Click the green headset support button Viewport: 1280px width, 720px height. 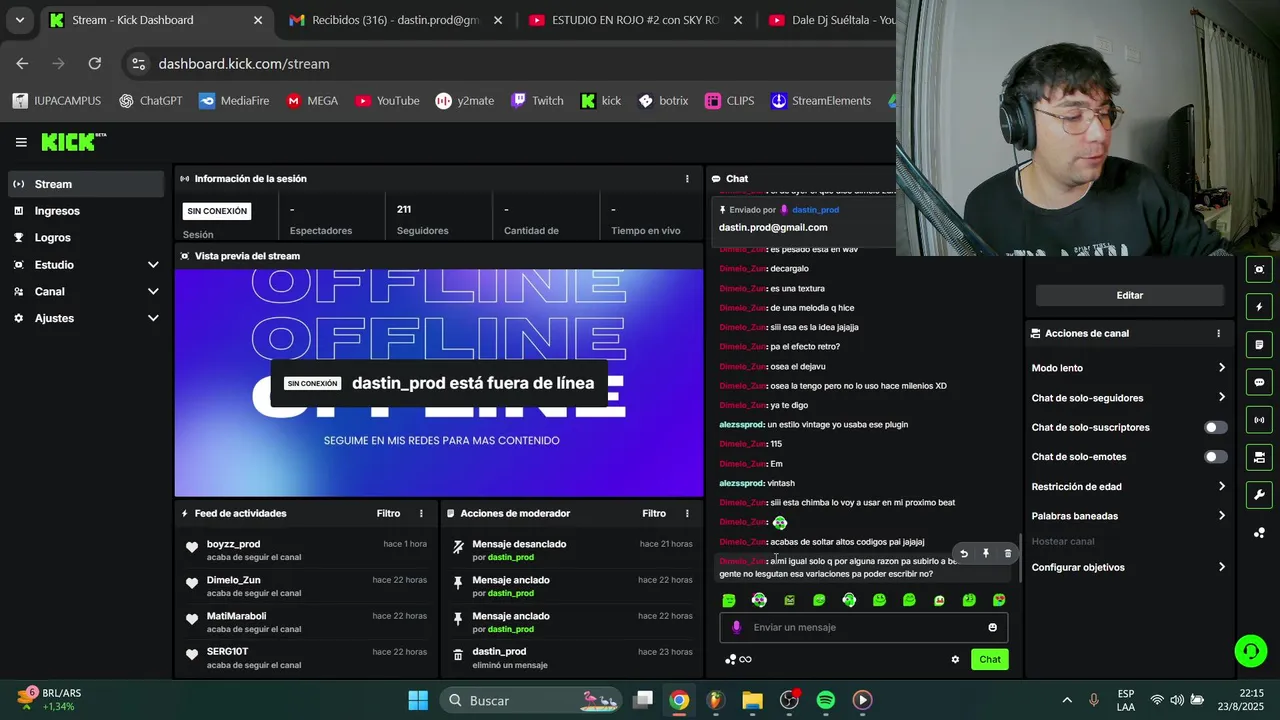click(x=1250, y=651)
